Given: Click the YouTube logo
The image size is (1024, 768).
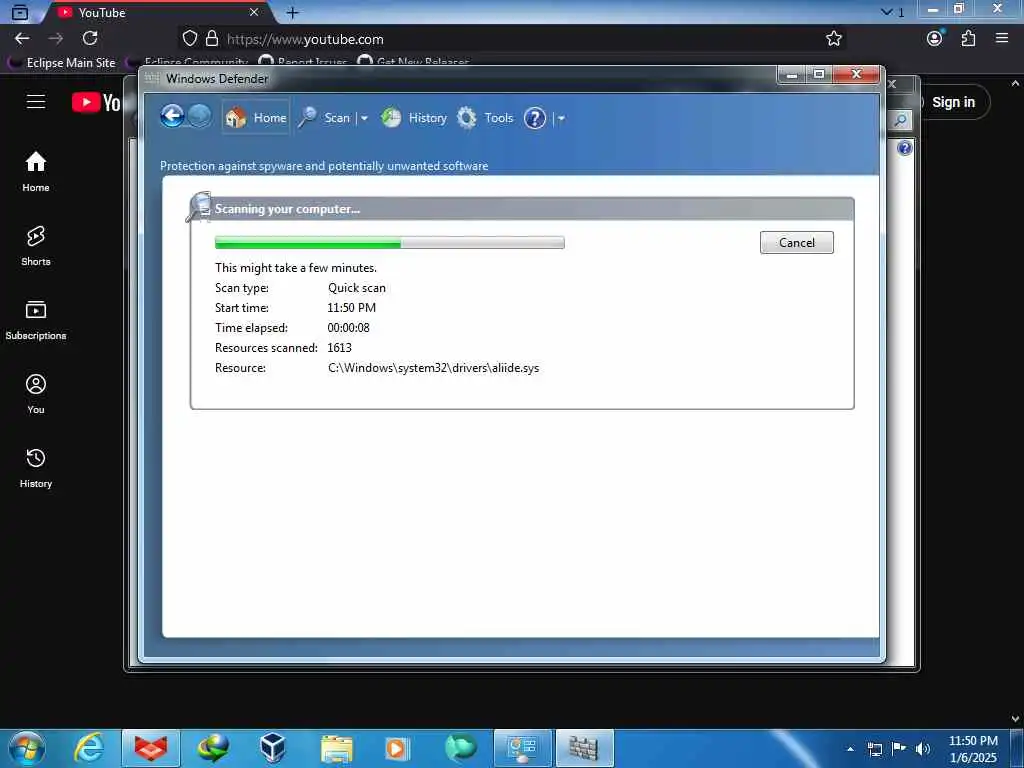Looking at the screenshot, I should pyautogui.click(x=96, y=103).
